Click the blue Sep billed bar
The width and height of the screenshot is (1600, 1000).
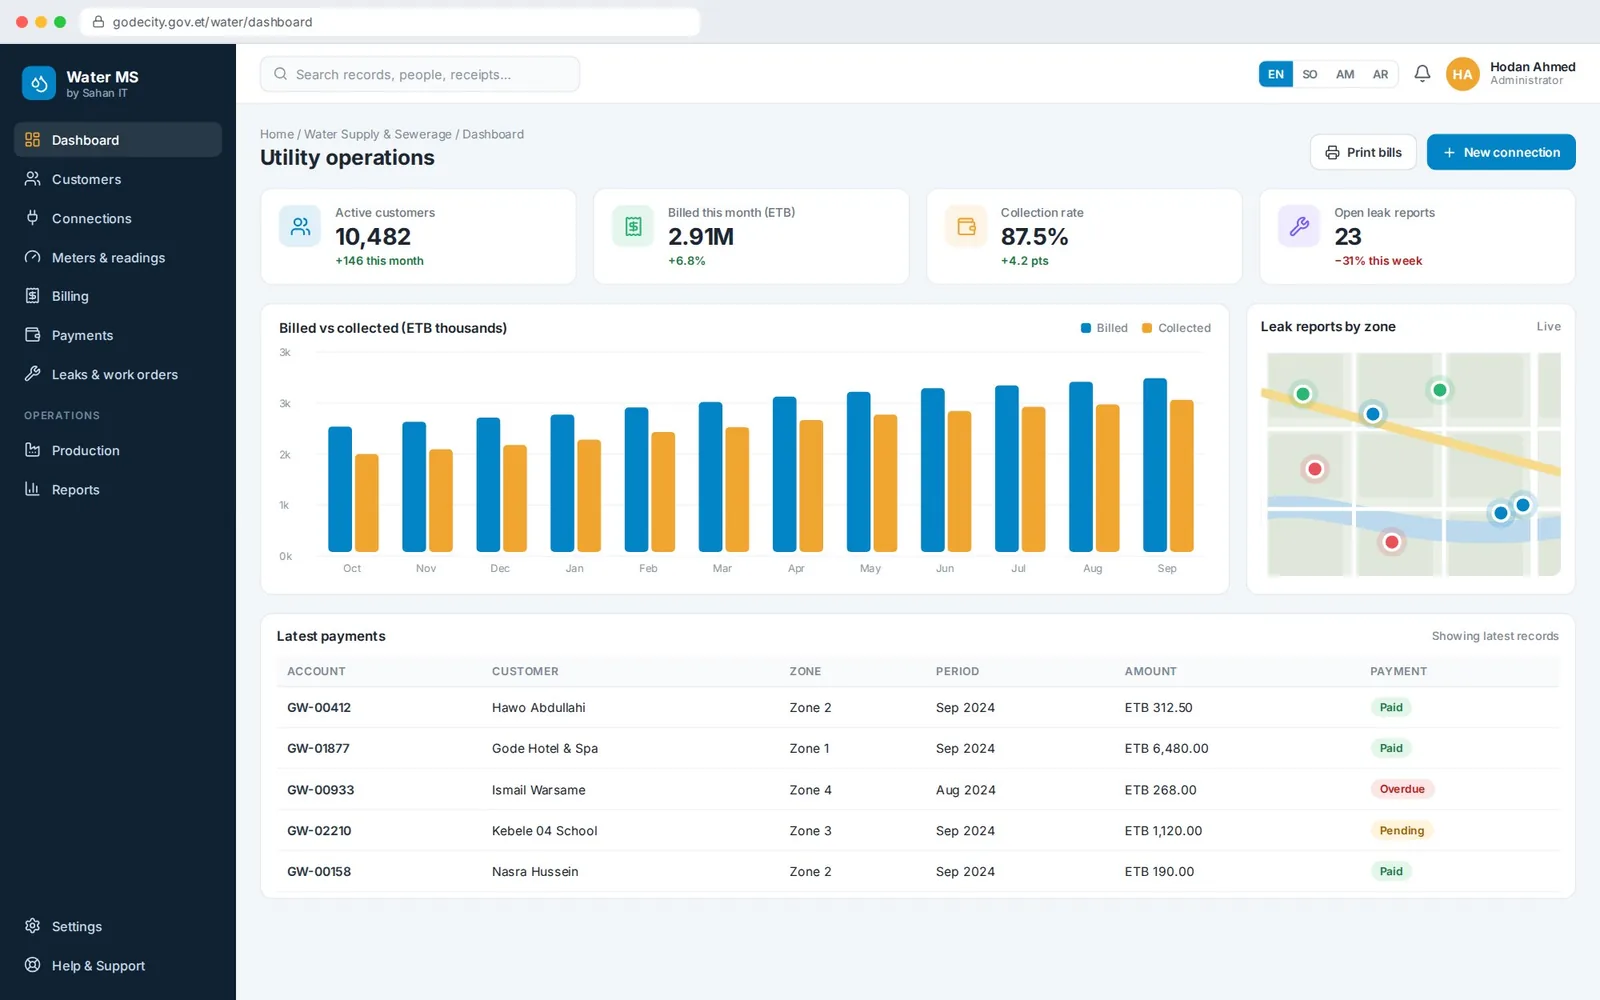pyautogui.click(x=1155, y=465)
